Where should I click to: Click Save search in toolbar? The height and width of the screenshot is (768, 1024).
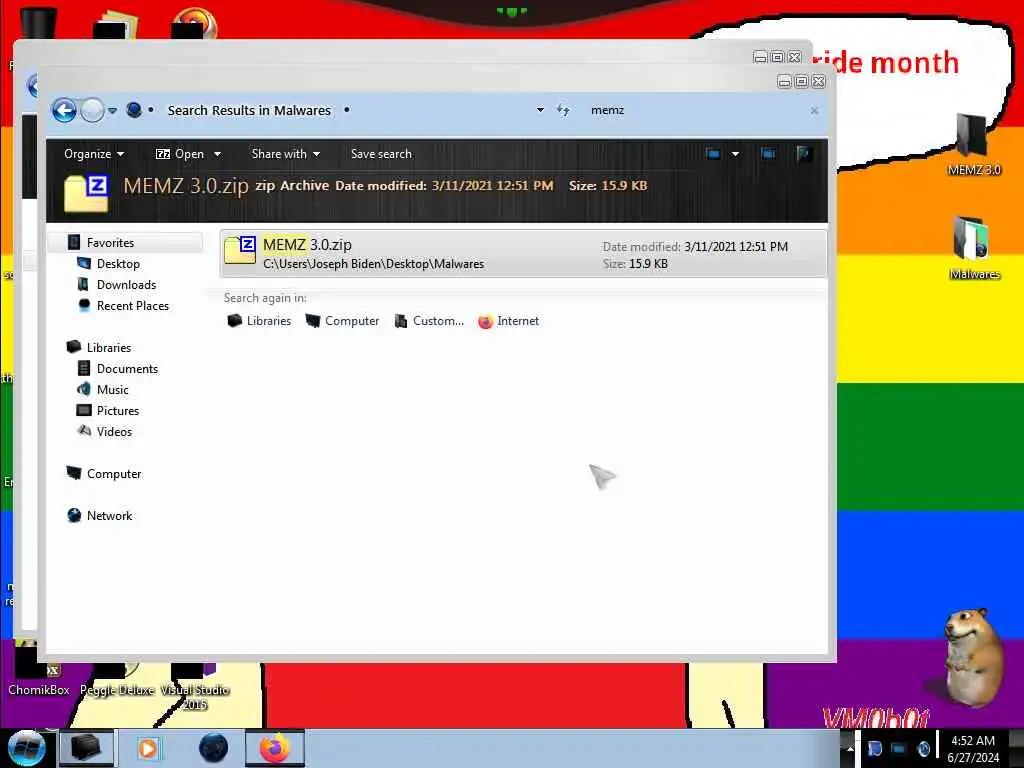coord(381,154)
